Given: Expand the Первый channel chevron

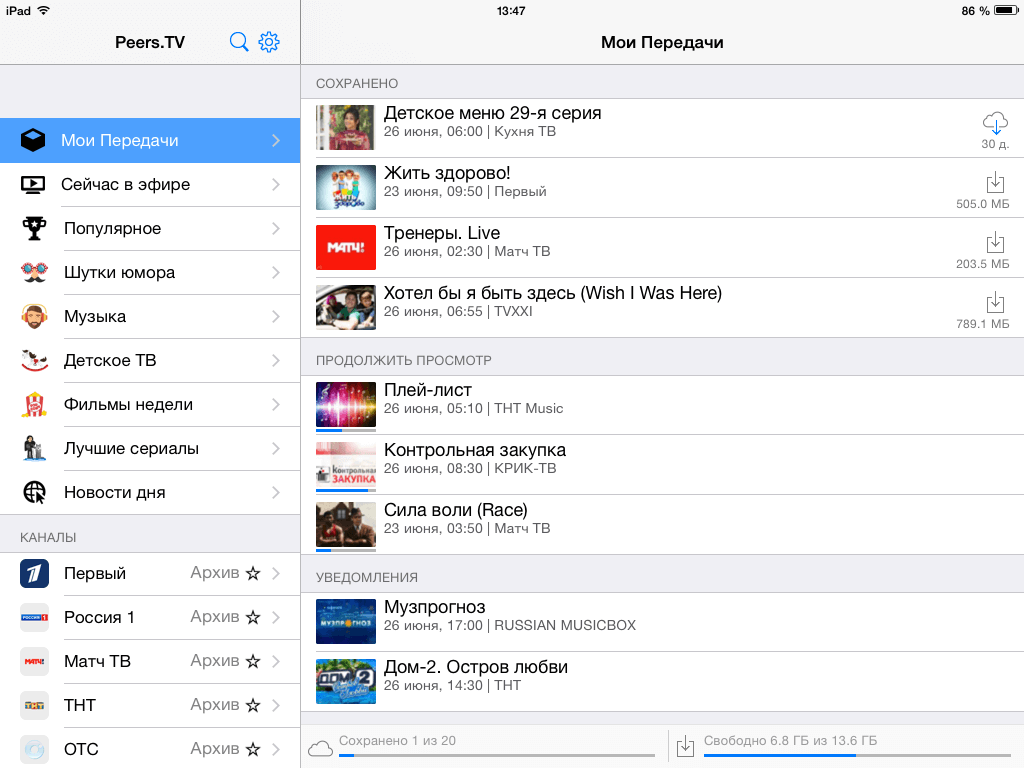Looking at the screenshot, I should pyautogui.click(x=276, y=573).
